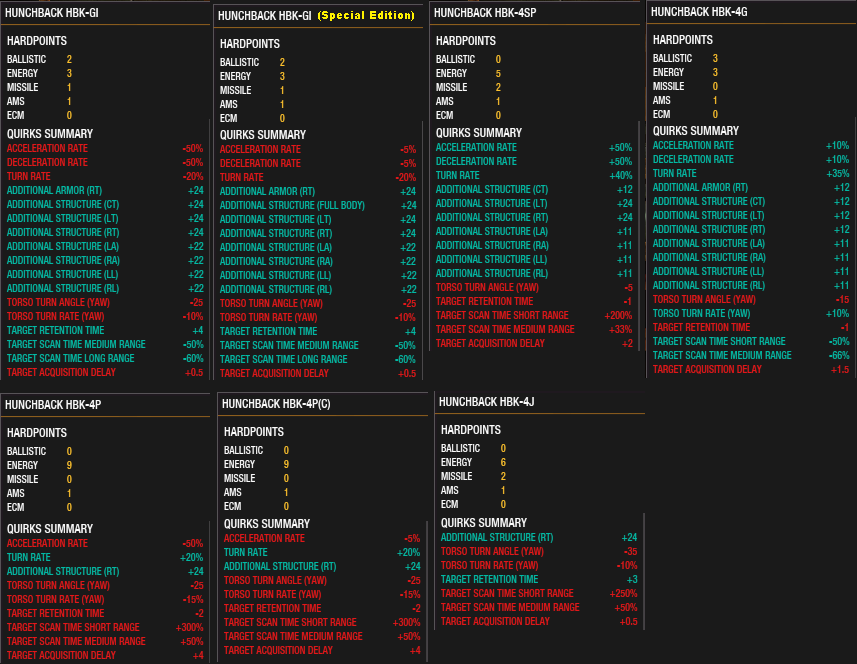Screen dimensions: 857x664
Task: Select TARGET SCAN TIME MEDIUM RANGE +33% quirk
Action: [534, 330]
